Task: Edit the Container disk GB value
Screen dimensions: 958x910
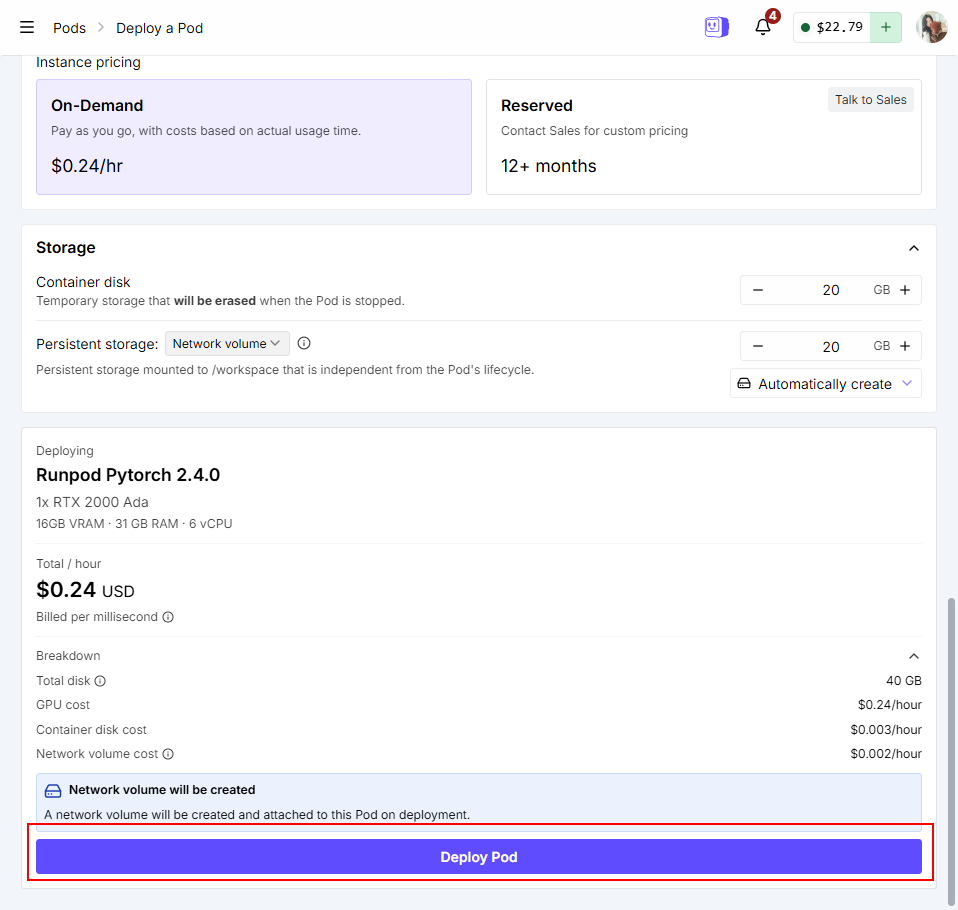Action: click(x=830, y=290)
